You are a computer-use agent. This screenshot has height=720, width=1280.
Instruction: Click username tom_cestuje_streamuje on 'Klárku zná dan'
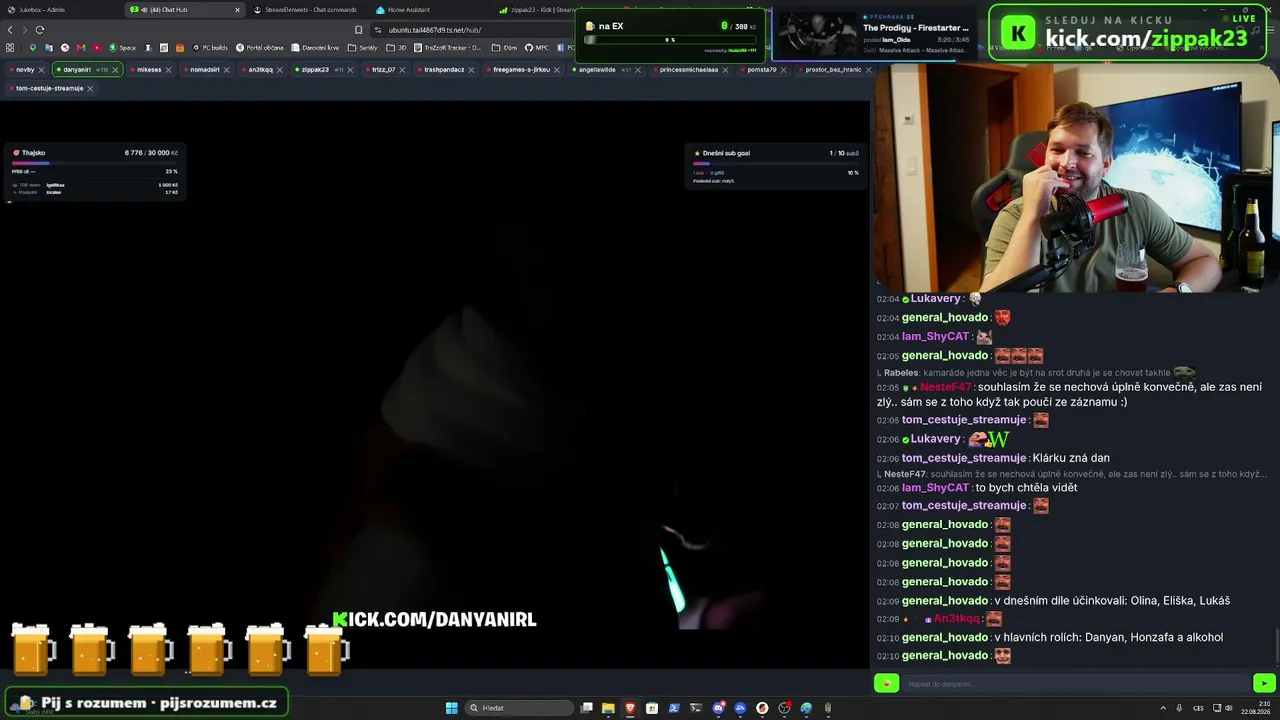(x=964, y=458)
